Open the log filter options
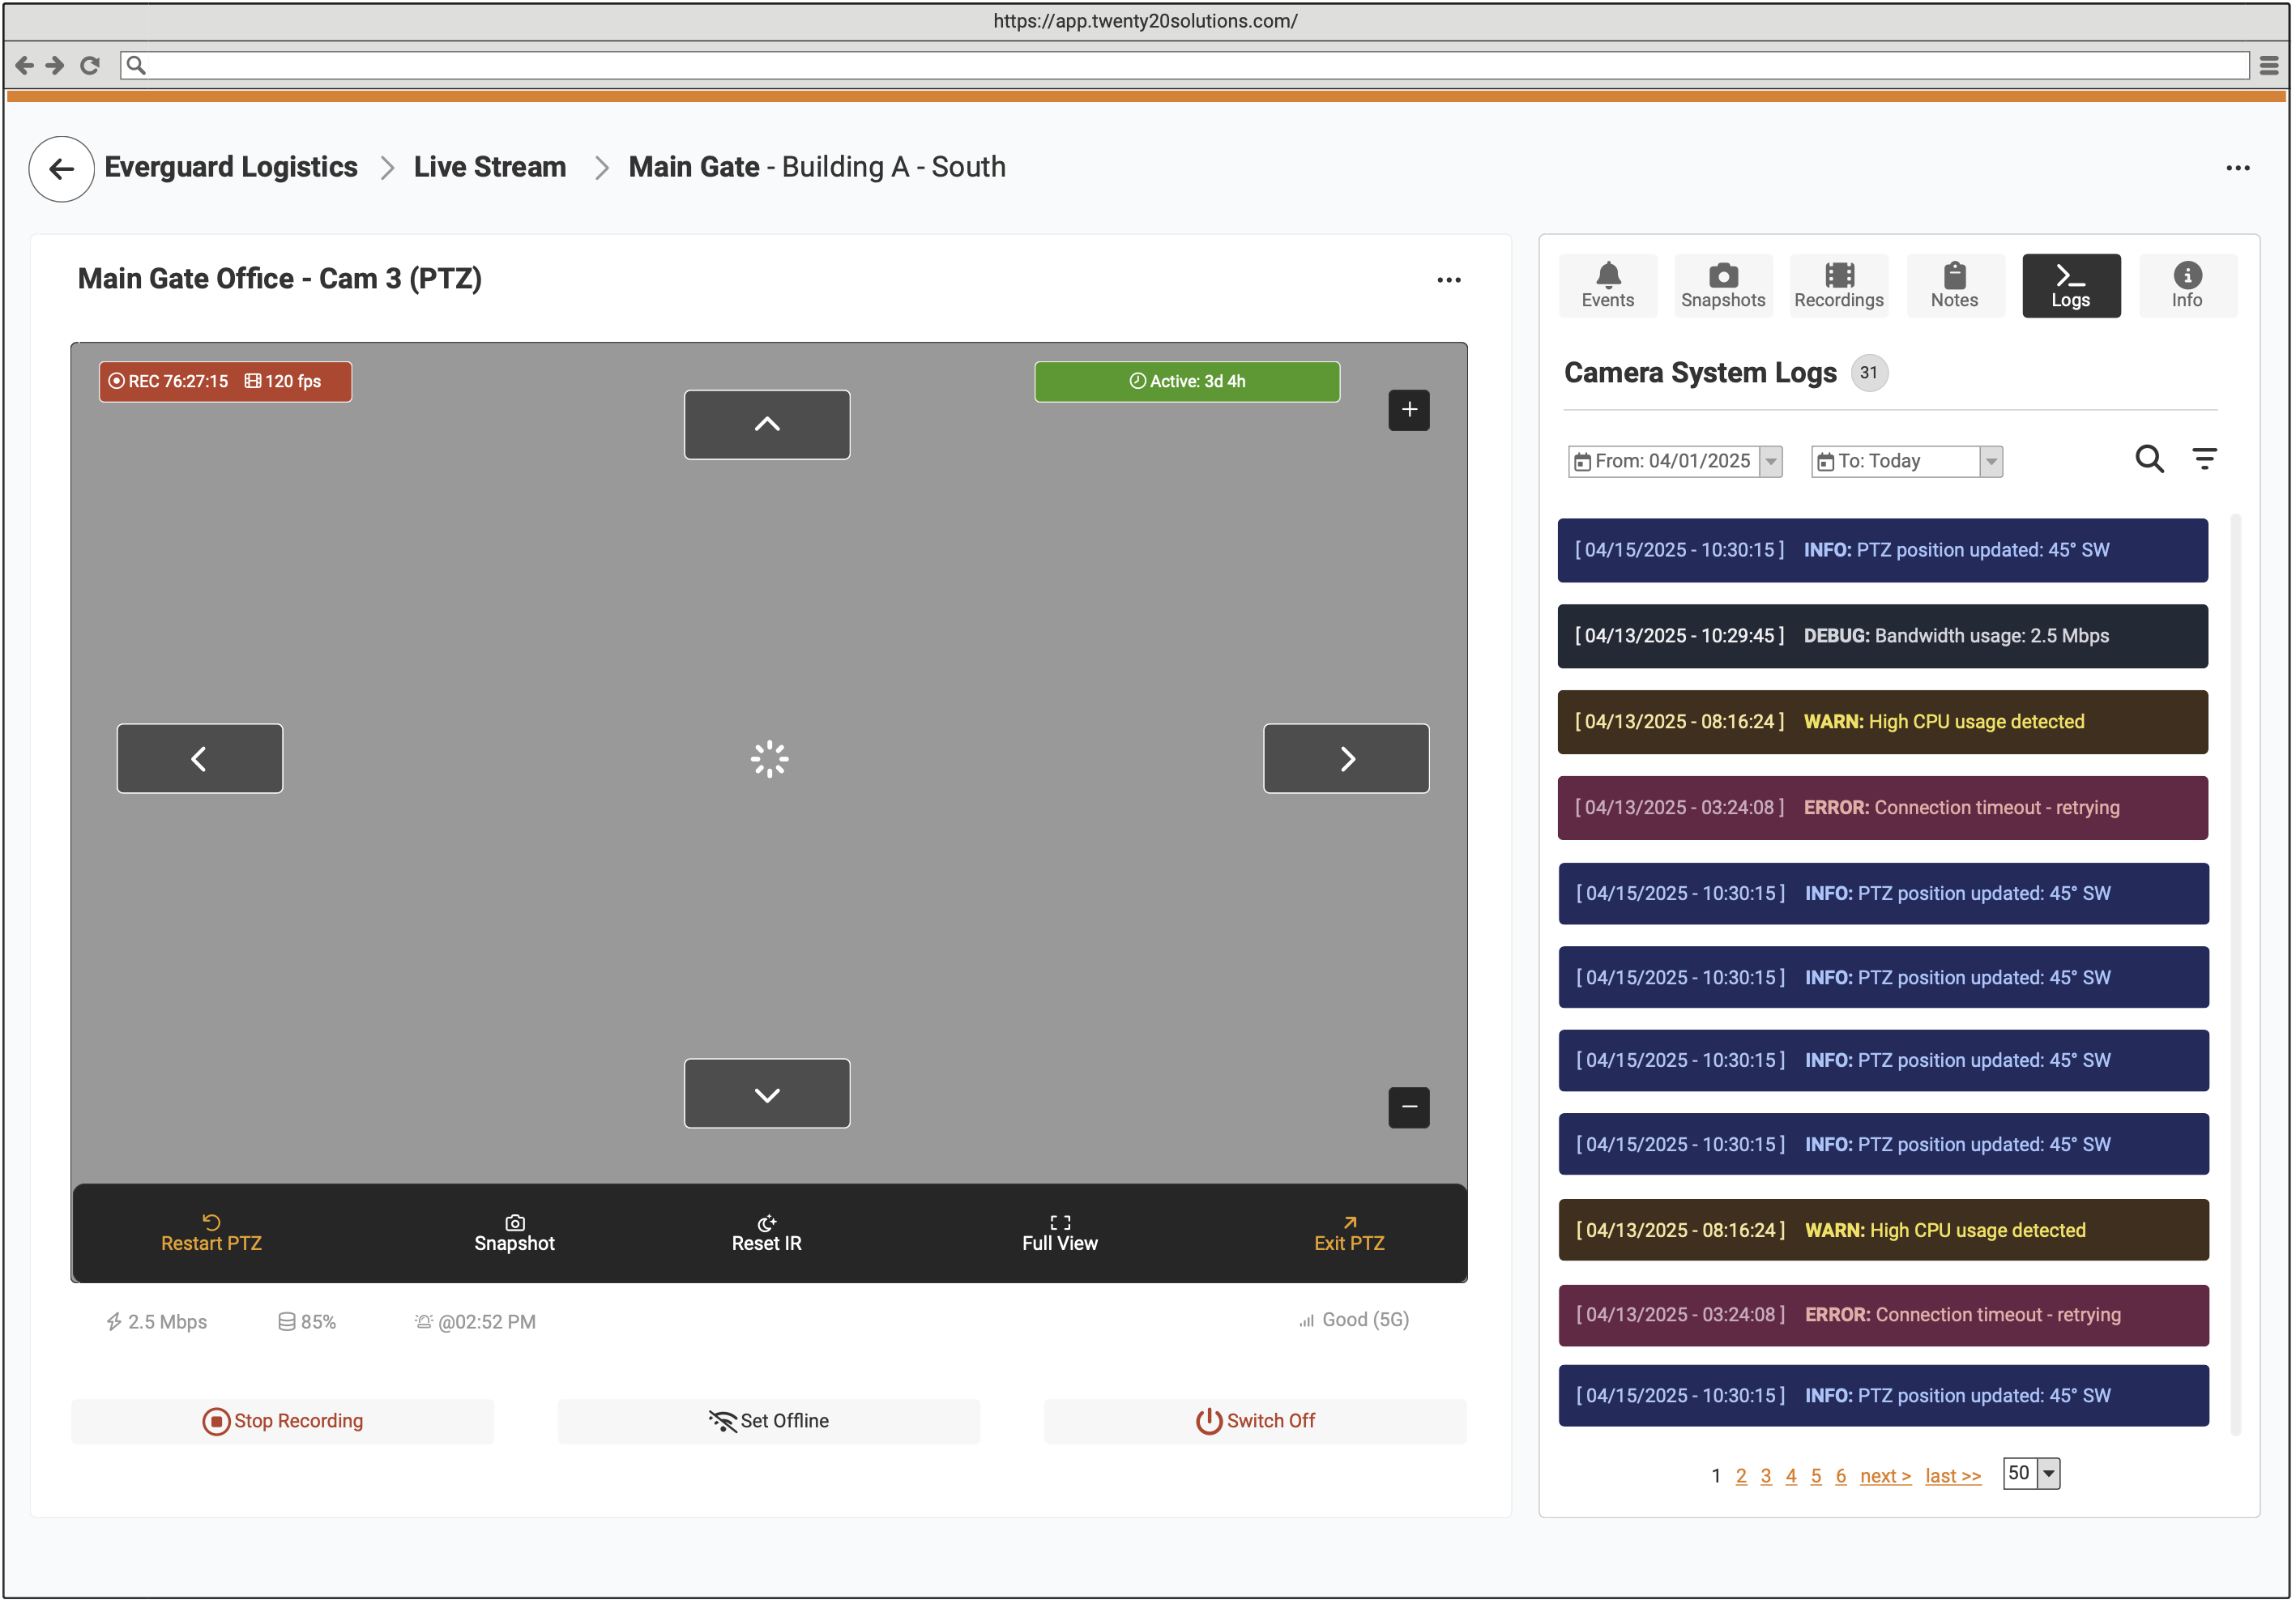This screenshot has height=1604, width=2296. [x=2206, y=460]
